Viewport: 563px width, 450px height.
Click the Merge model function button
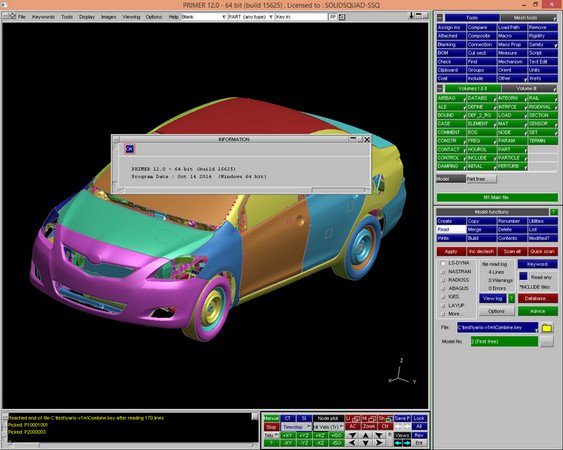tap(481, 229)
